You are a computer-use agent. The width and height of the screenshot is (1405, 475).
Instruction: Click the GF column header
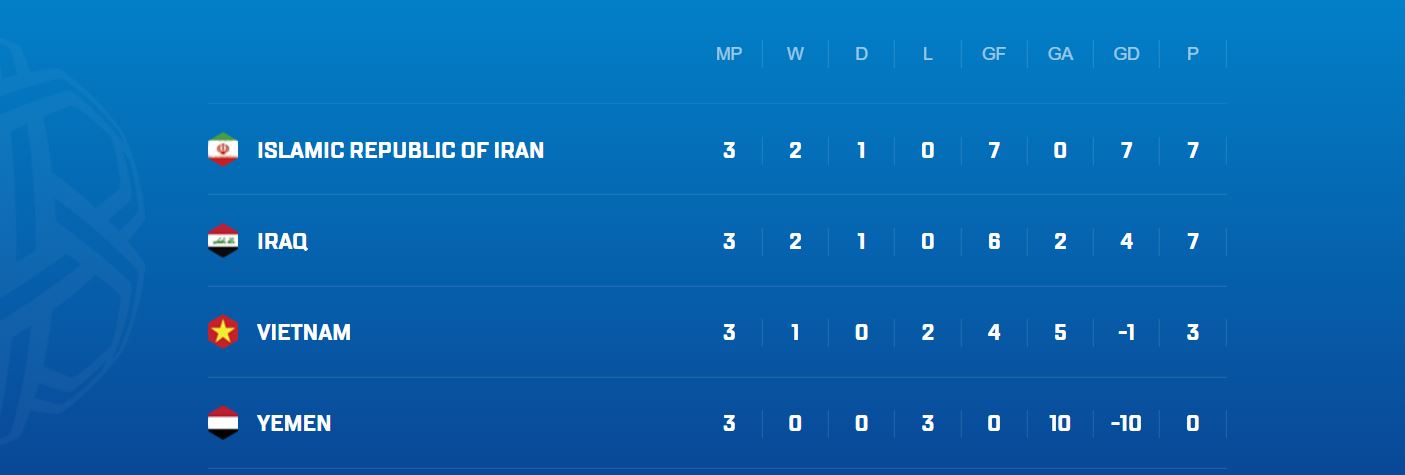point(994,54)
